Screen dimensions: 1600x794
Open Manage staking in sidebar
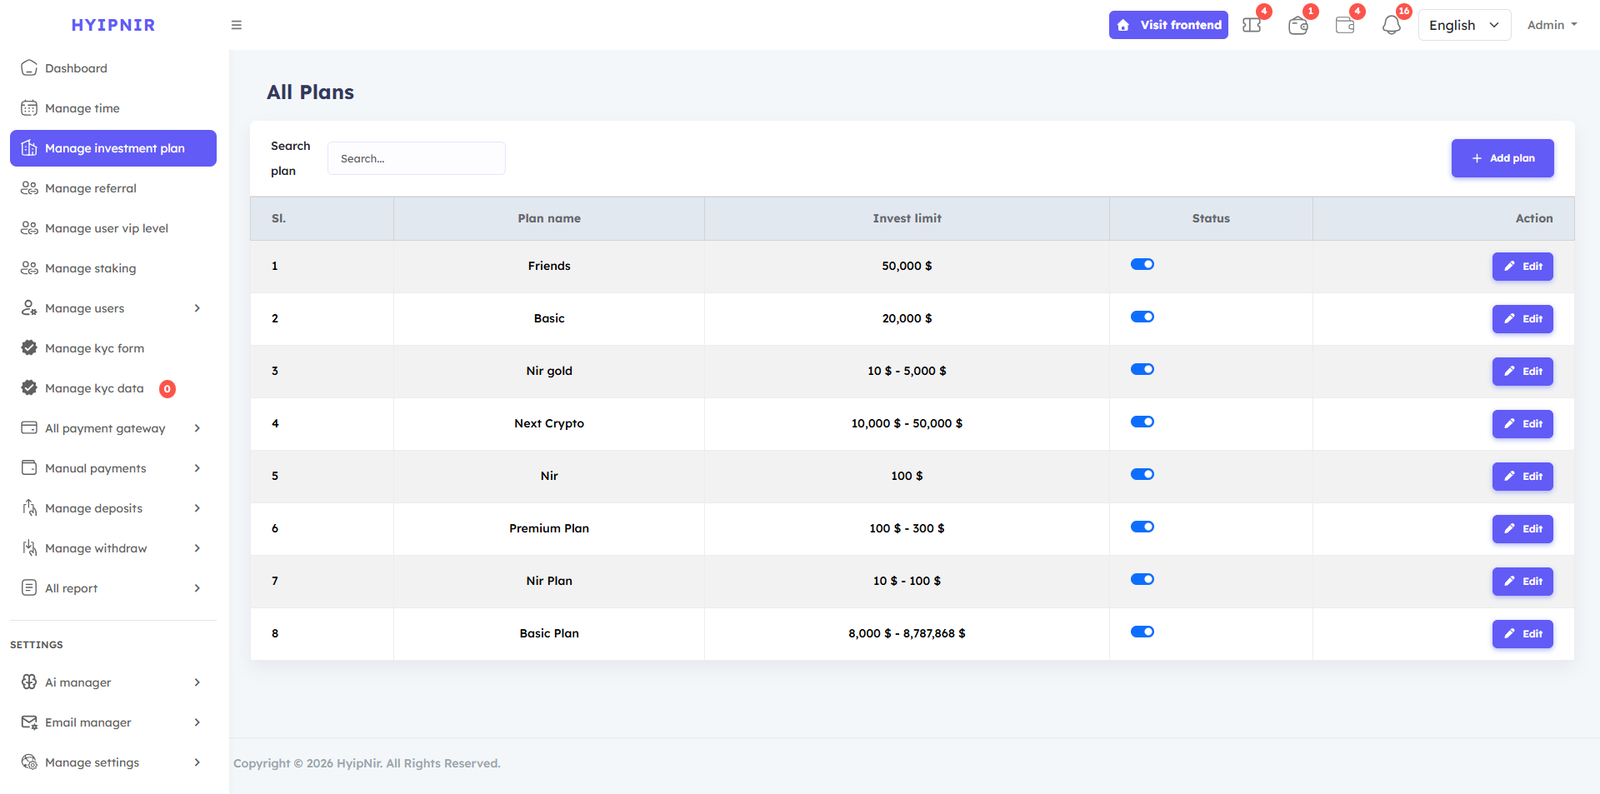[90, 268]
